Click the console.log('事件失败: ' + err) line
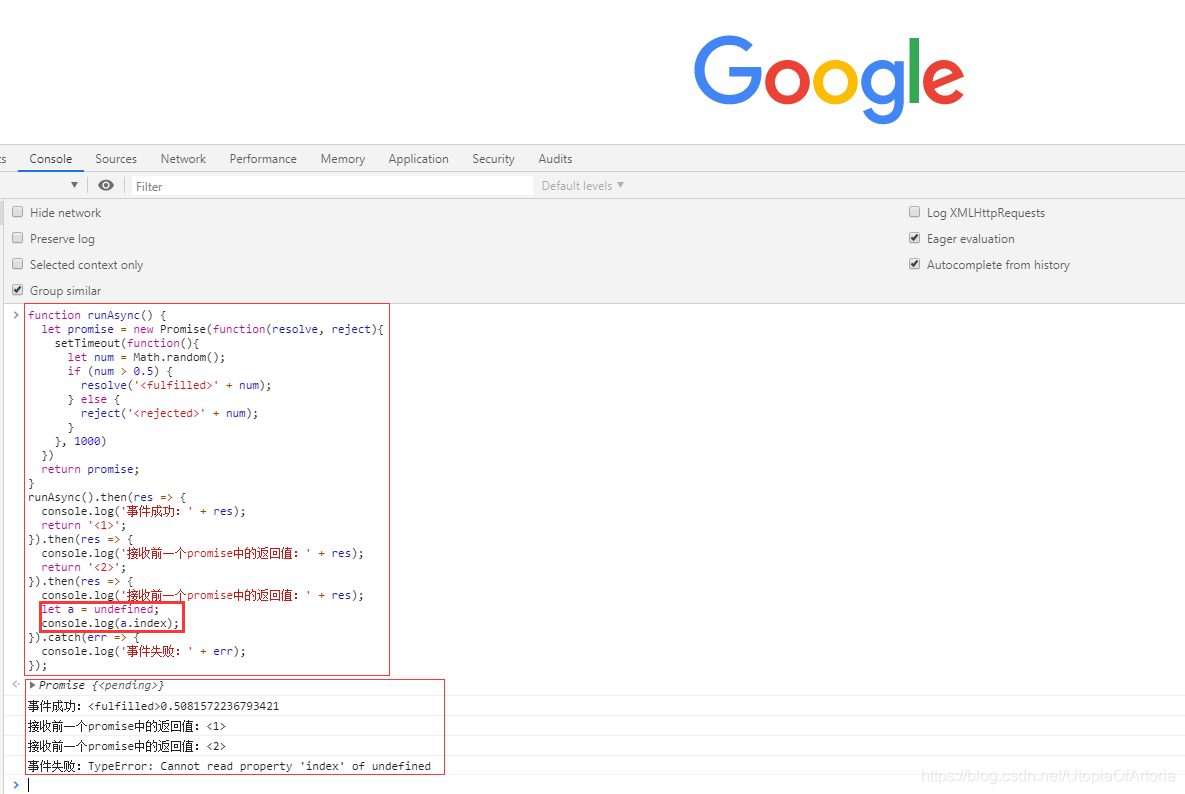The height and width of the screenshot is (794, 1185). click(144, 651)
